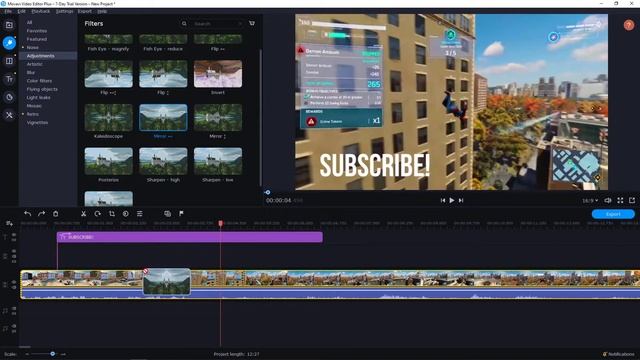The height and width of the screenshot is (360, 640).
Task: Open the File menu
Action: tap(8, 11)
